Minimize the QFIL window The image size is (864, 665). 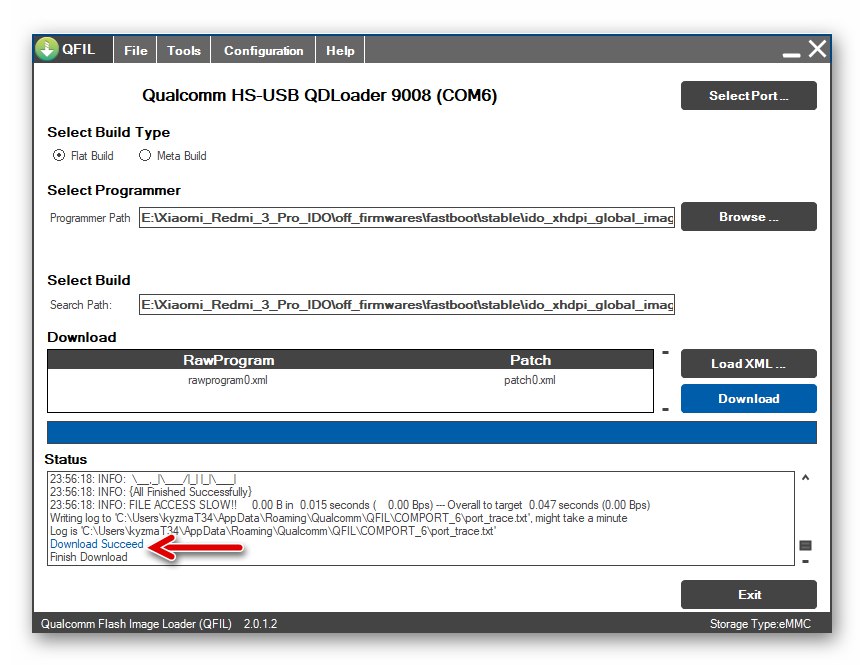tap(791, 55)
